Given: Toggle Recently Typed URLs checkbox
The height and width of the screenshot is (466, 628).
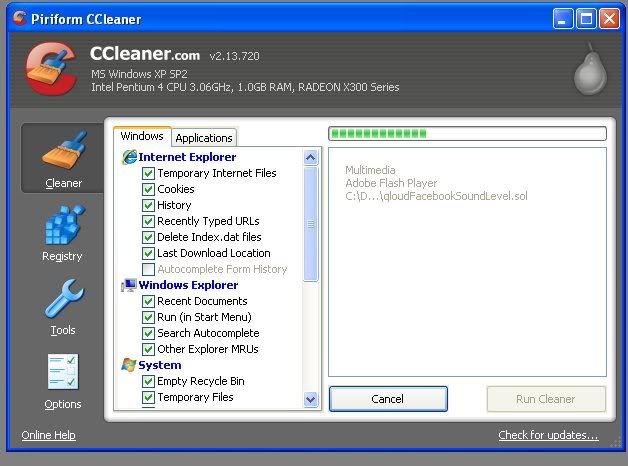Looking at the screenshot, I should 148,221.
